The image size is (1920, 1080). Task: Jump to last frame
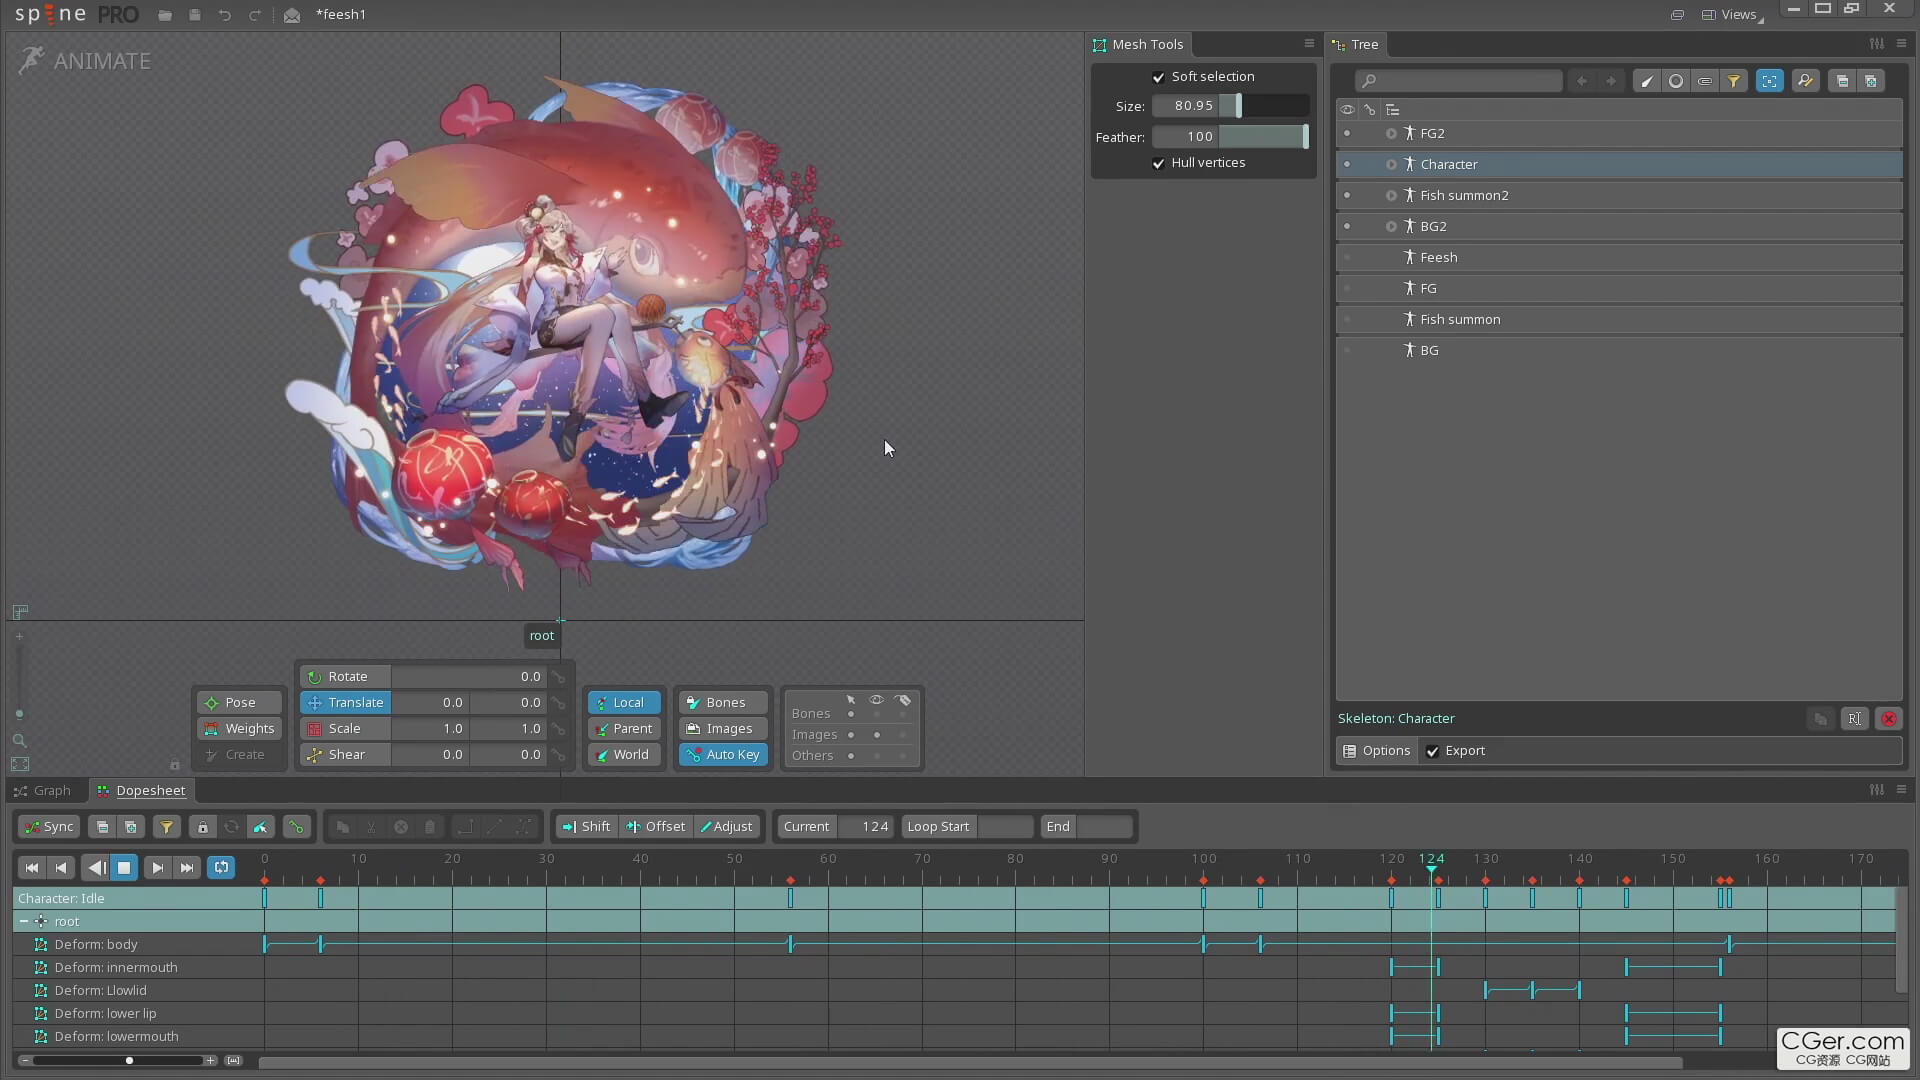186,868
